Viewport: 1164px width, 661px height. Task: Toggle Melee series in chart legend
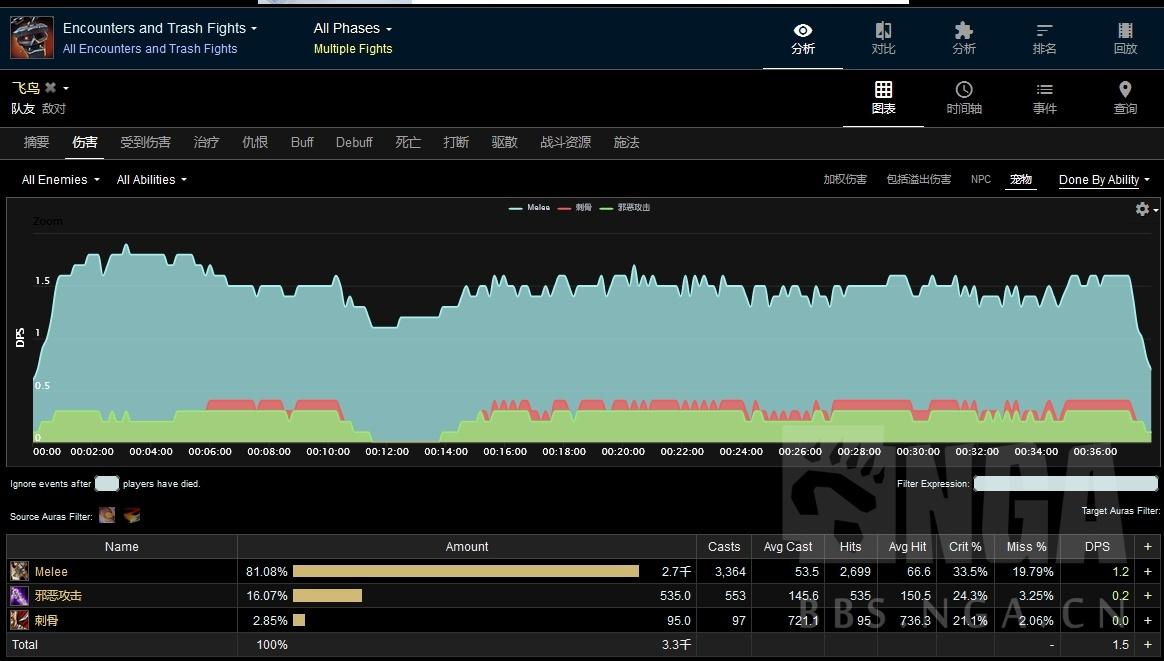tap(529, 207)
